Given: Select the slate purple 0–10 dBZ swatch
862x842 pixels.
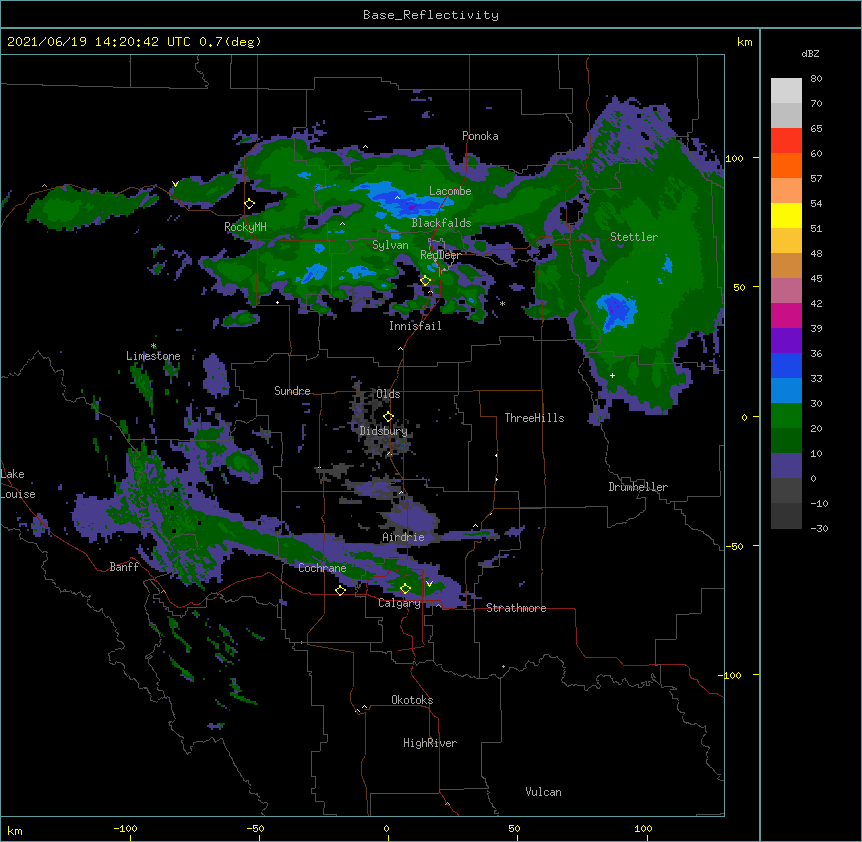Looking at the screenshot, I should (786, 466).
